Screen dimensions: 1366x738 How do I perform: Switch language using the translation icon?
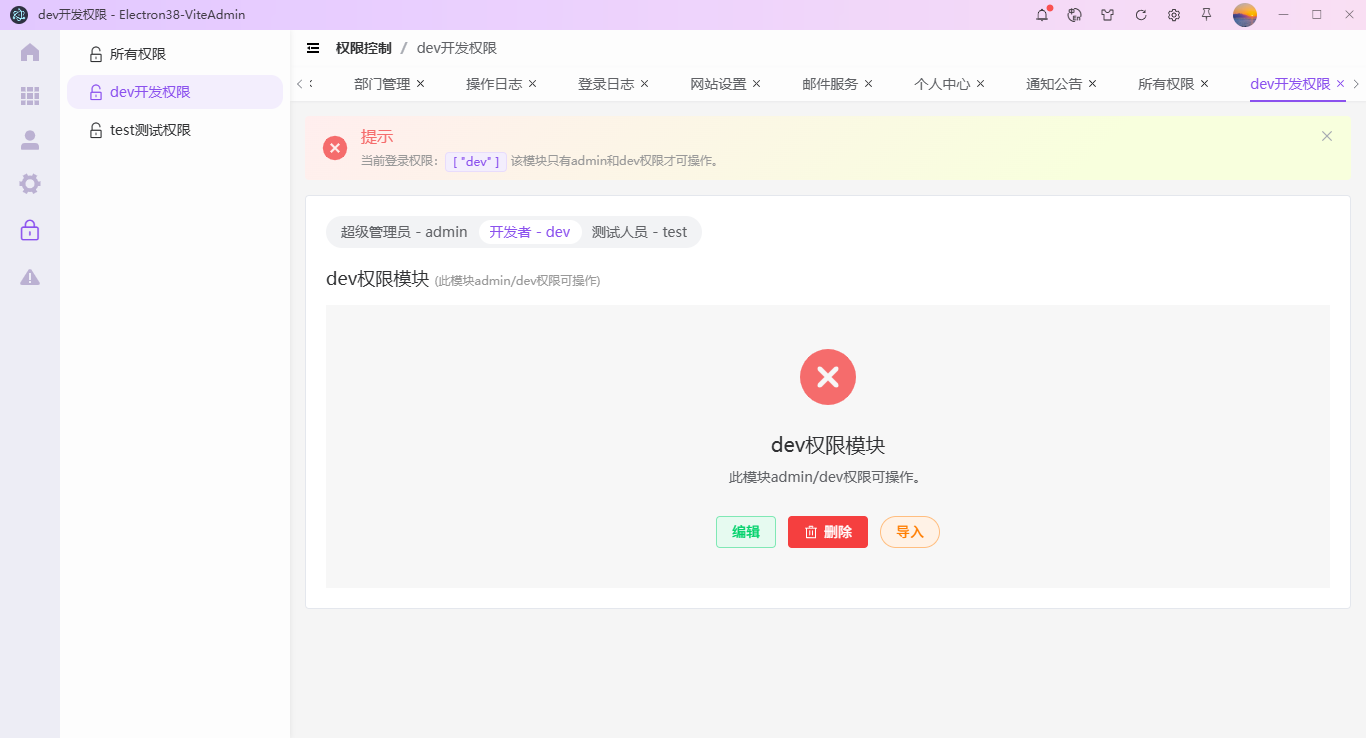tap(1074, 15)
